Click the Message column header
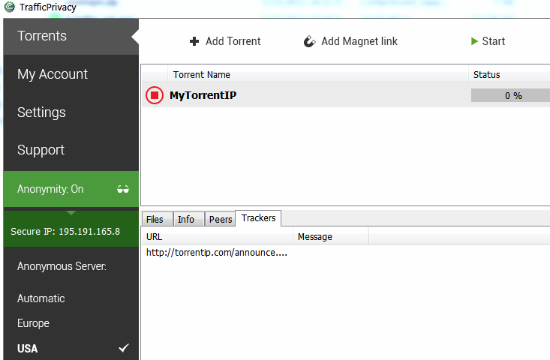The width and height of the screenshot is (550, 360). (x=331, y=237)
